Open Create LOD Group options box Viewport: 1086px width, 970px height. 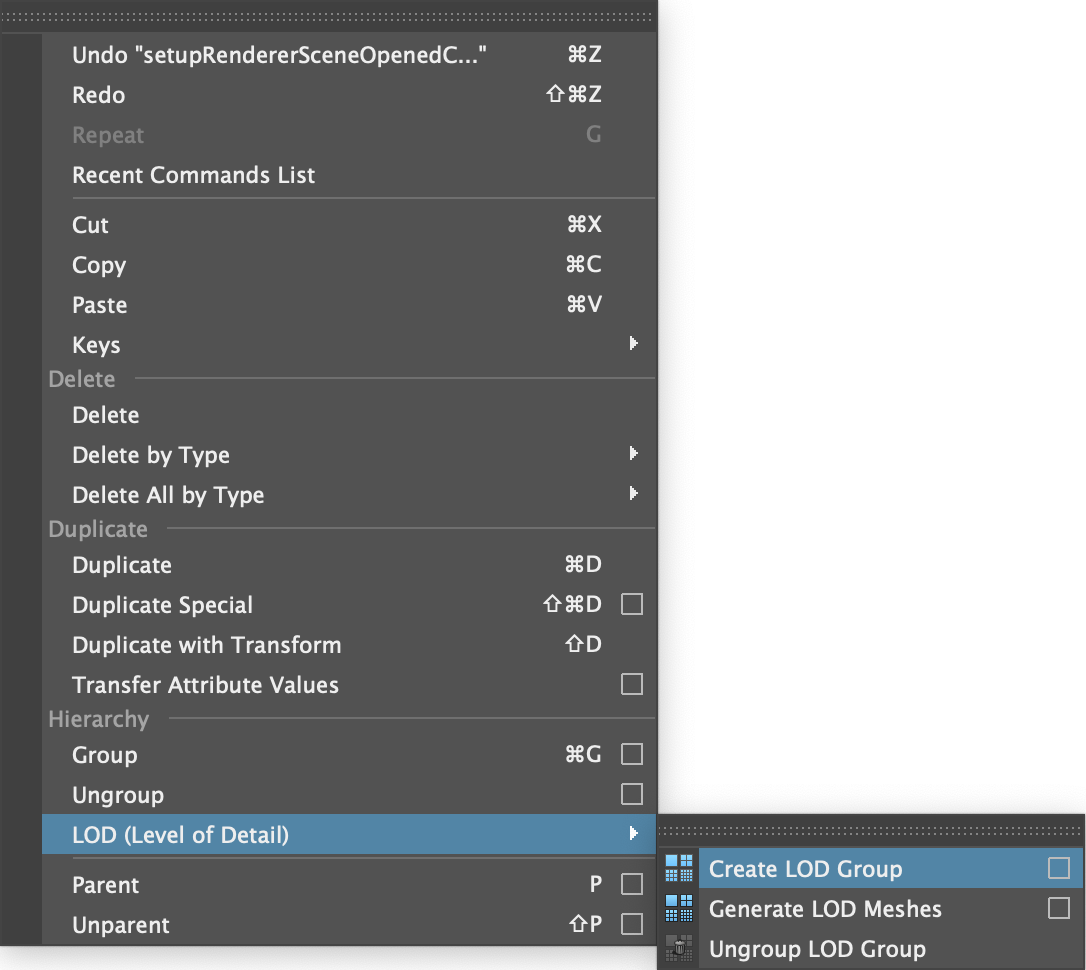coord(1059,868)
